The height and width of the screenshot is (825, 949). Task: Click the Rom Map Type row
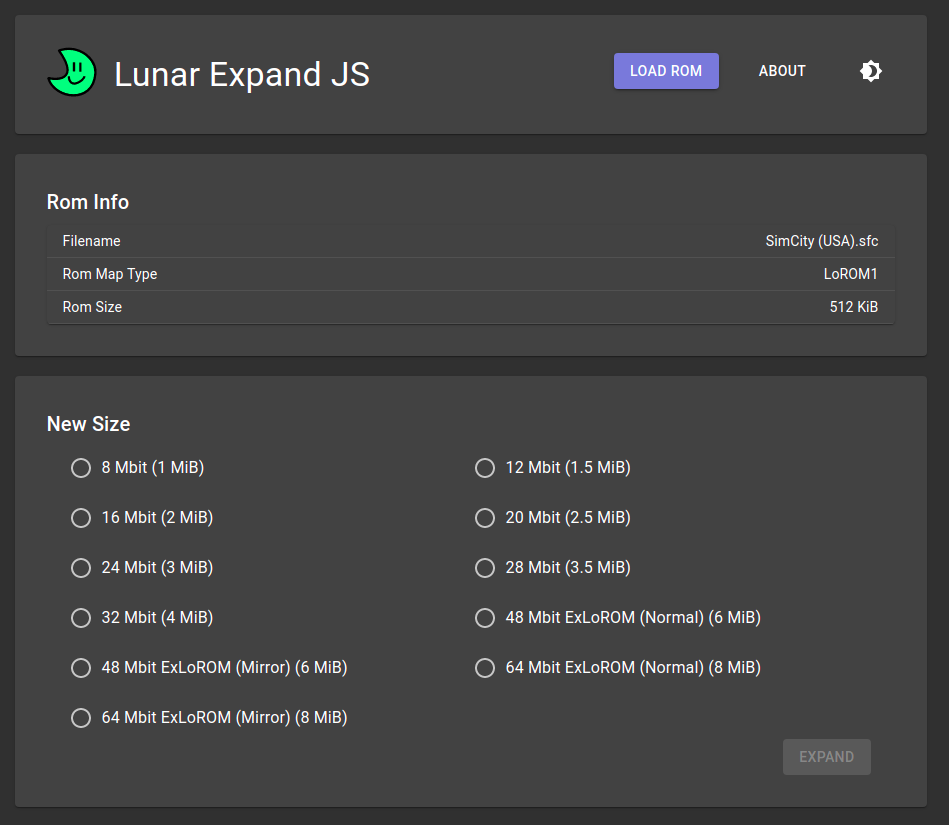click(470, 274)
